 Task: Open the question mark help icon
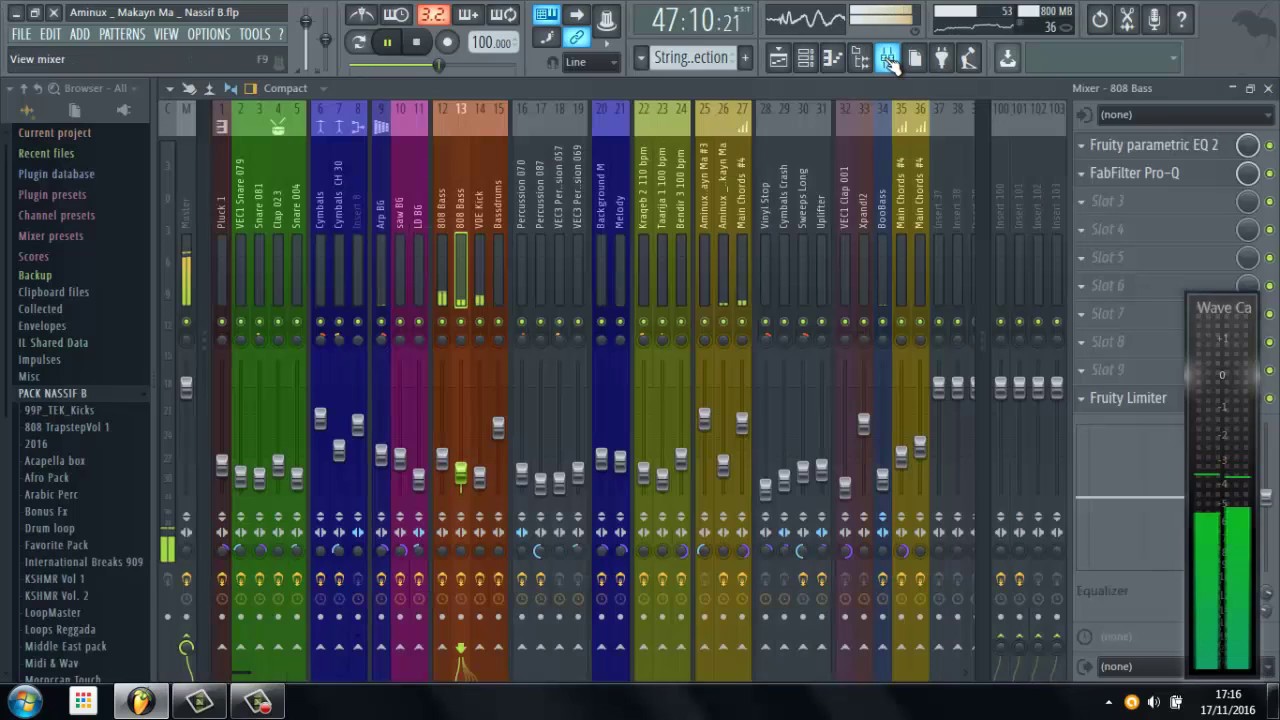(x=1181, y=19)
